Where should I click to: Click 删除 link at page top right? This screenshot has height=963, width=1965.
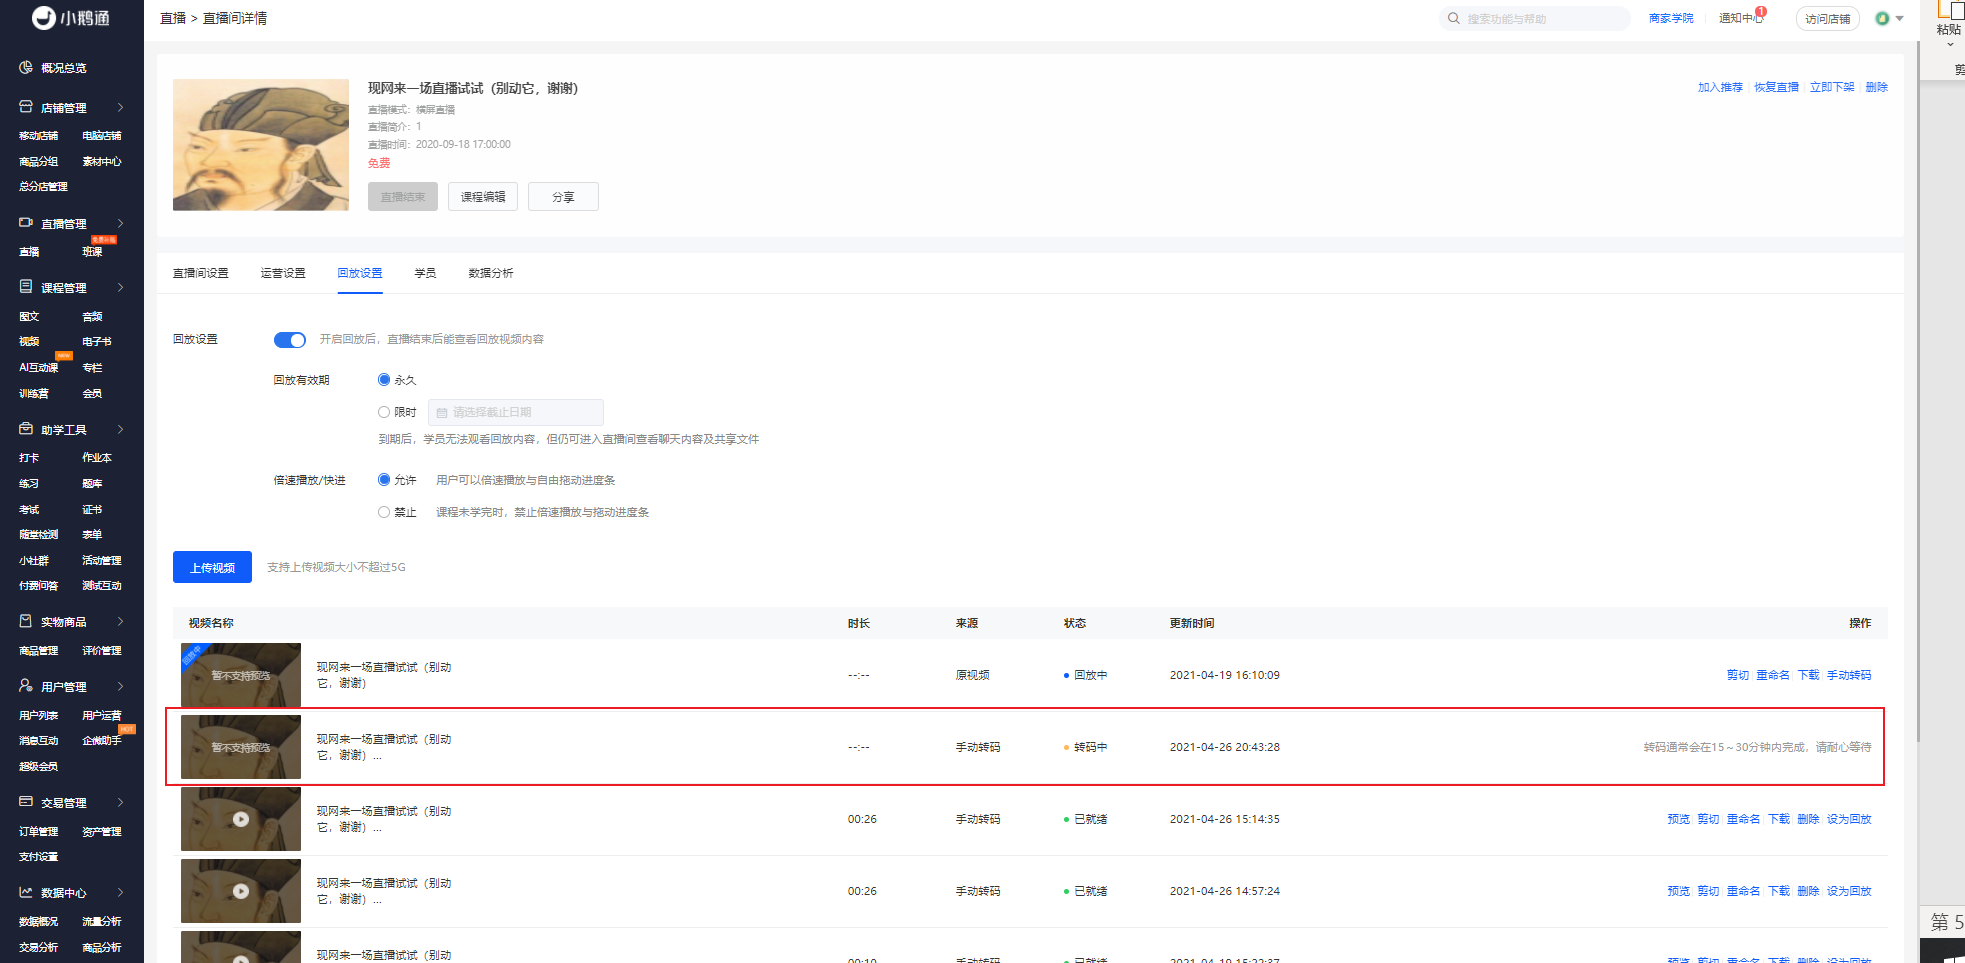click(1877, 87)
